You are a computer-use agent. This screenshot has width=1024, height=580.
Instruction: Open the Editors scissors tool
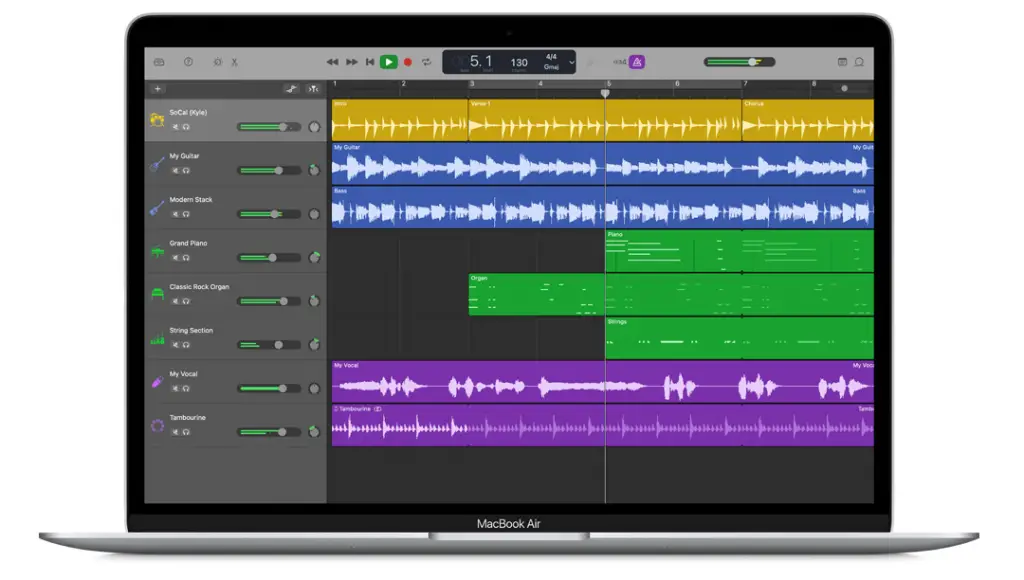235,62
